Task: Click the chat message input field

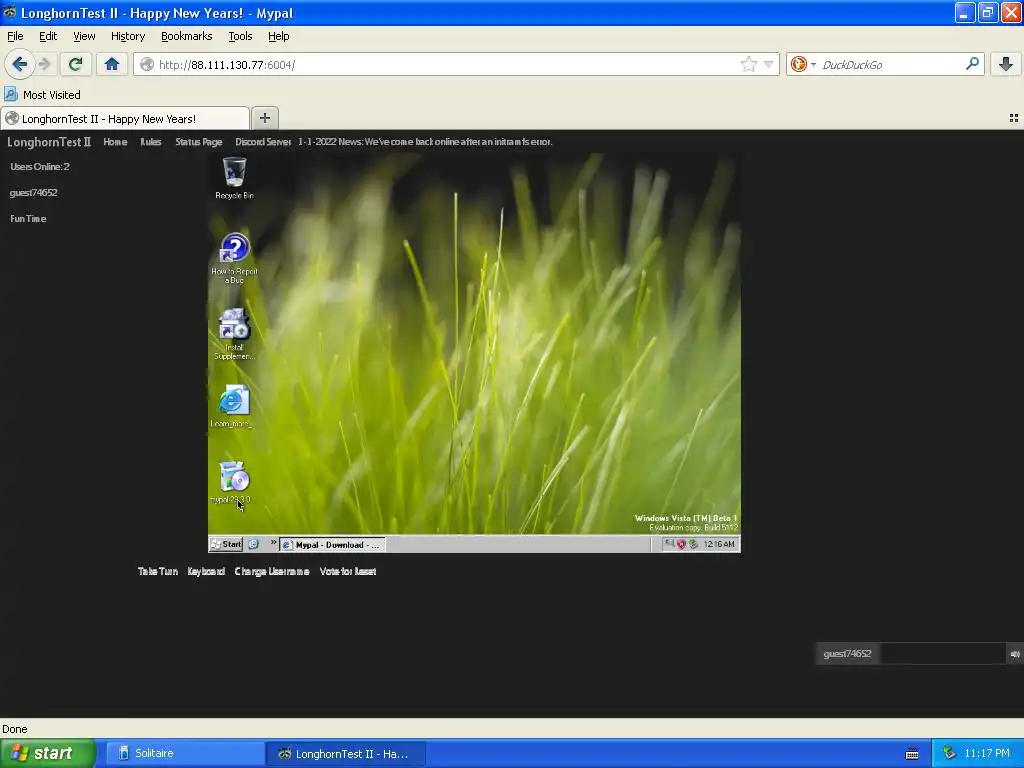Action: (x=942, y=654)
